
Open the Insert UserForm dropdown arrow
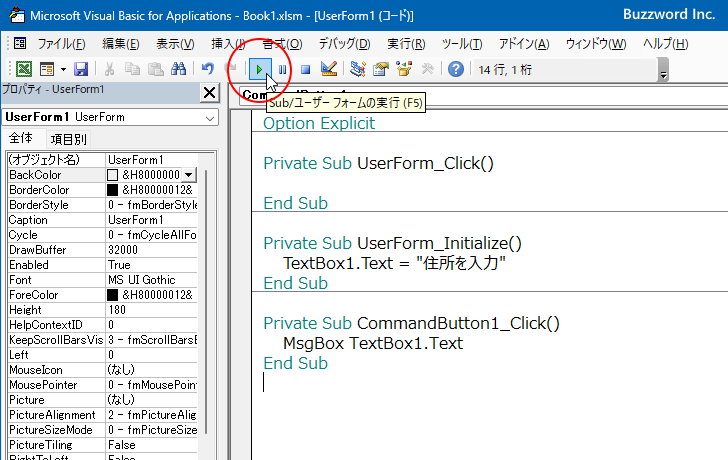[x=64, y=70]
